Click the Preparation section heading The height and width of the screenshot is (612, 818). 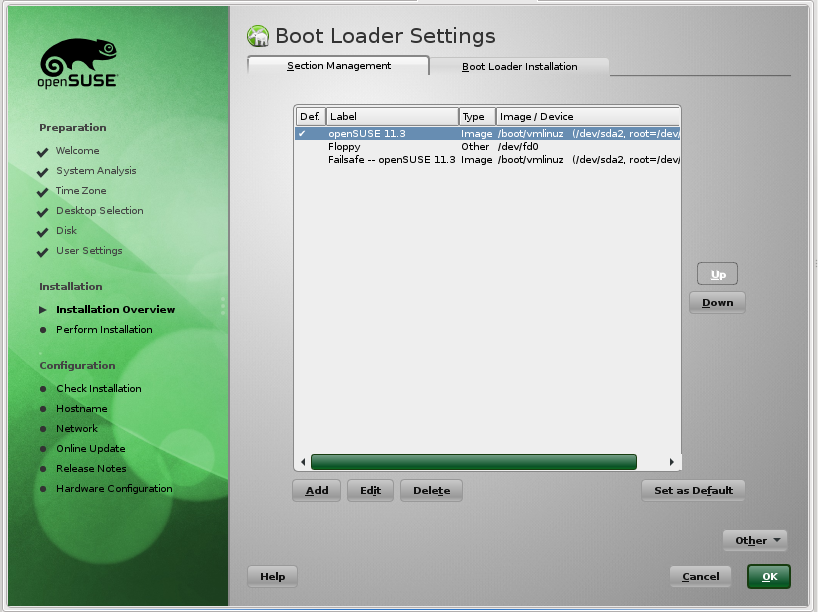tap(73, 128)
